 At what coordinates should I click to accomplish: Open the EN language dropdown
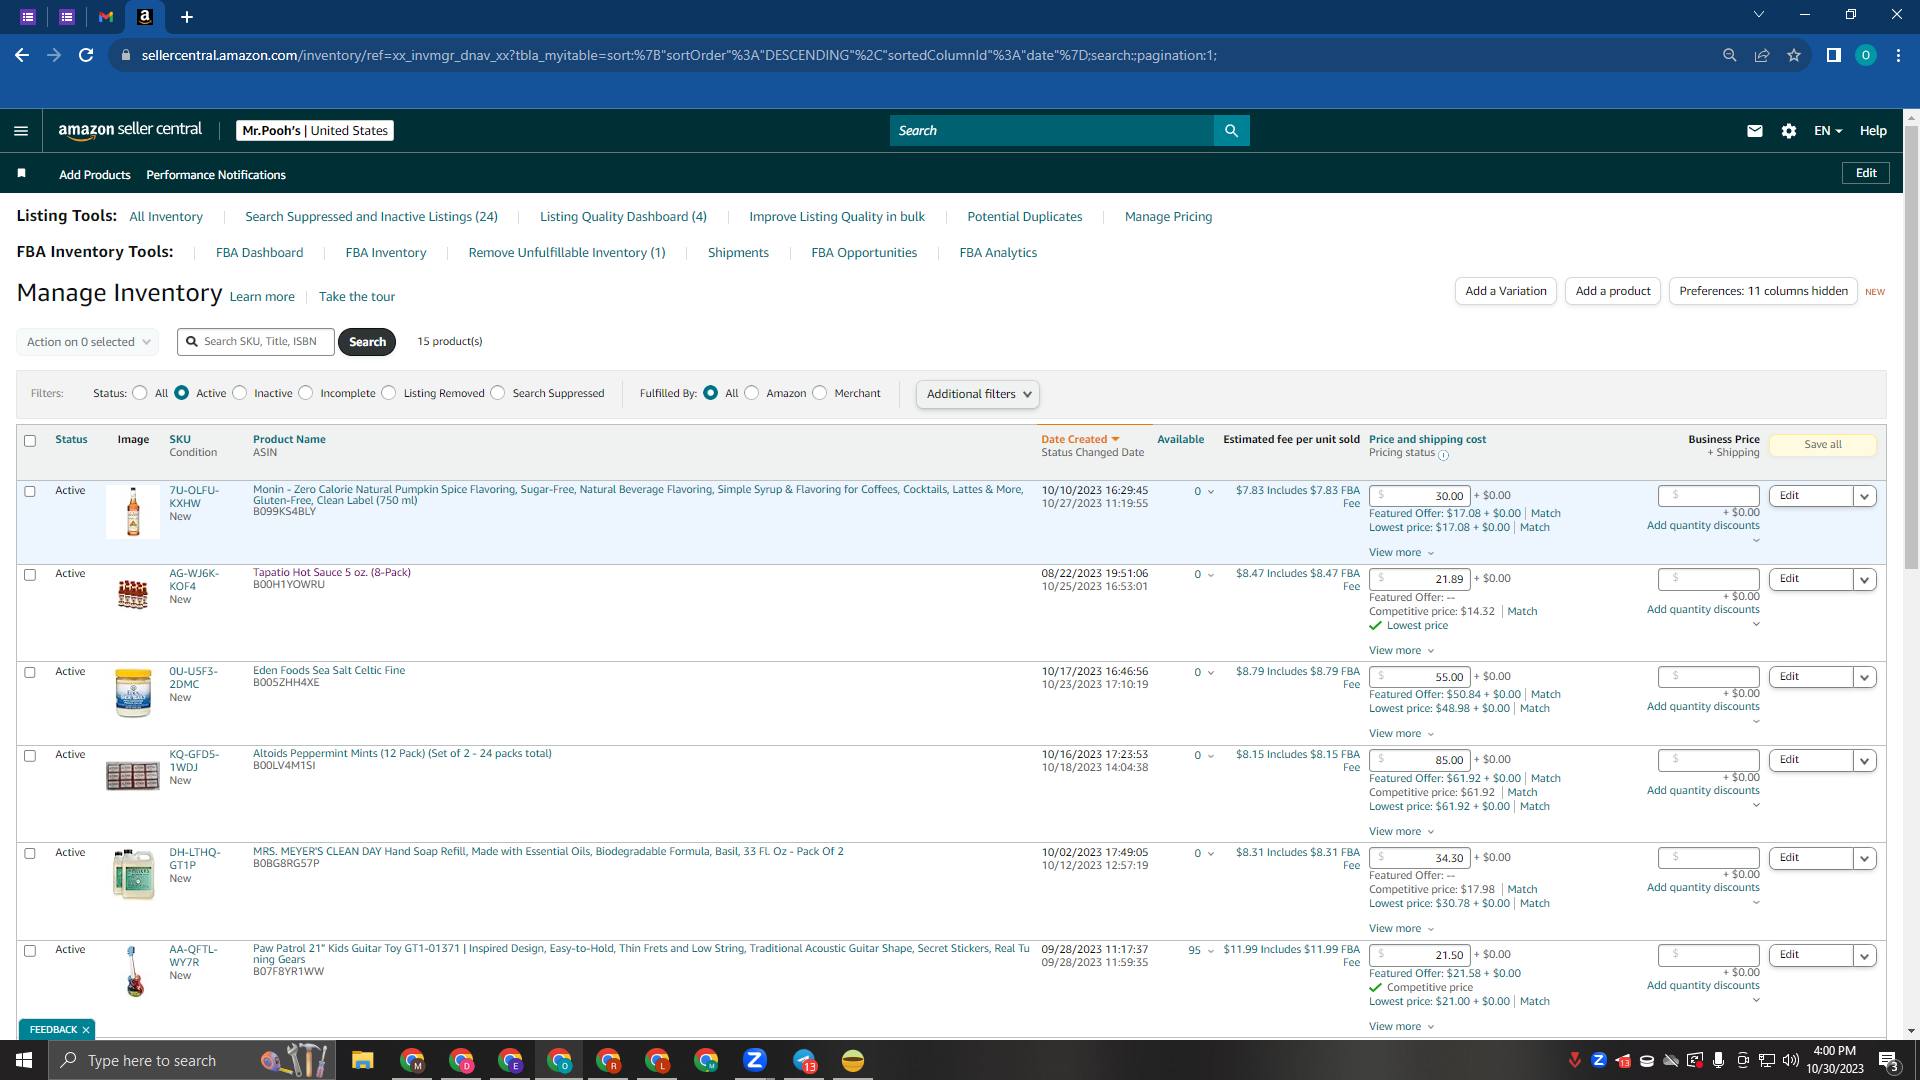(x=1827, y=131)
